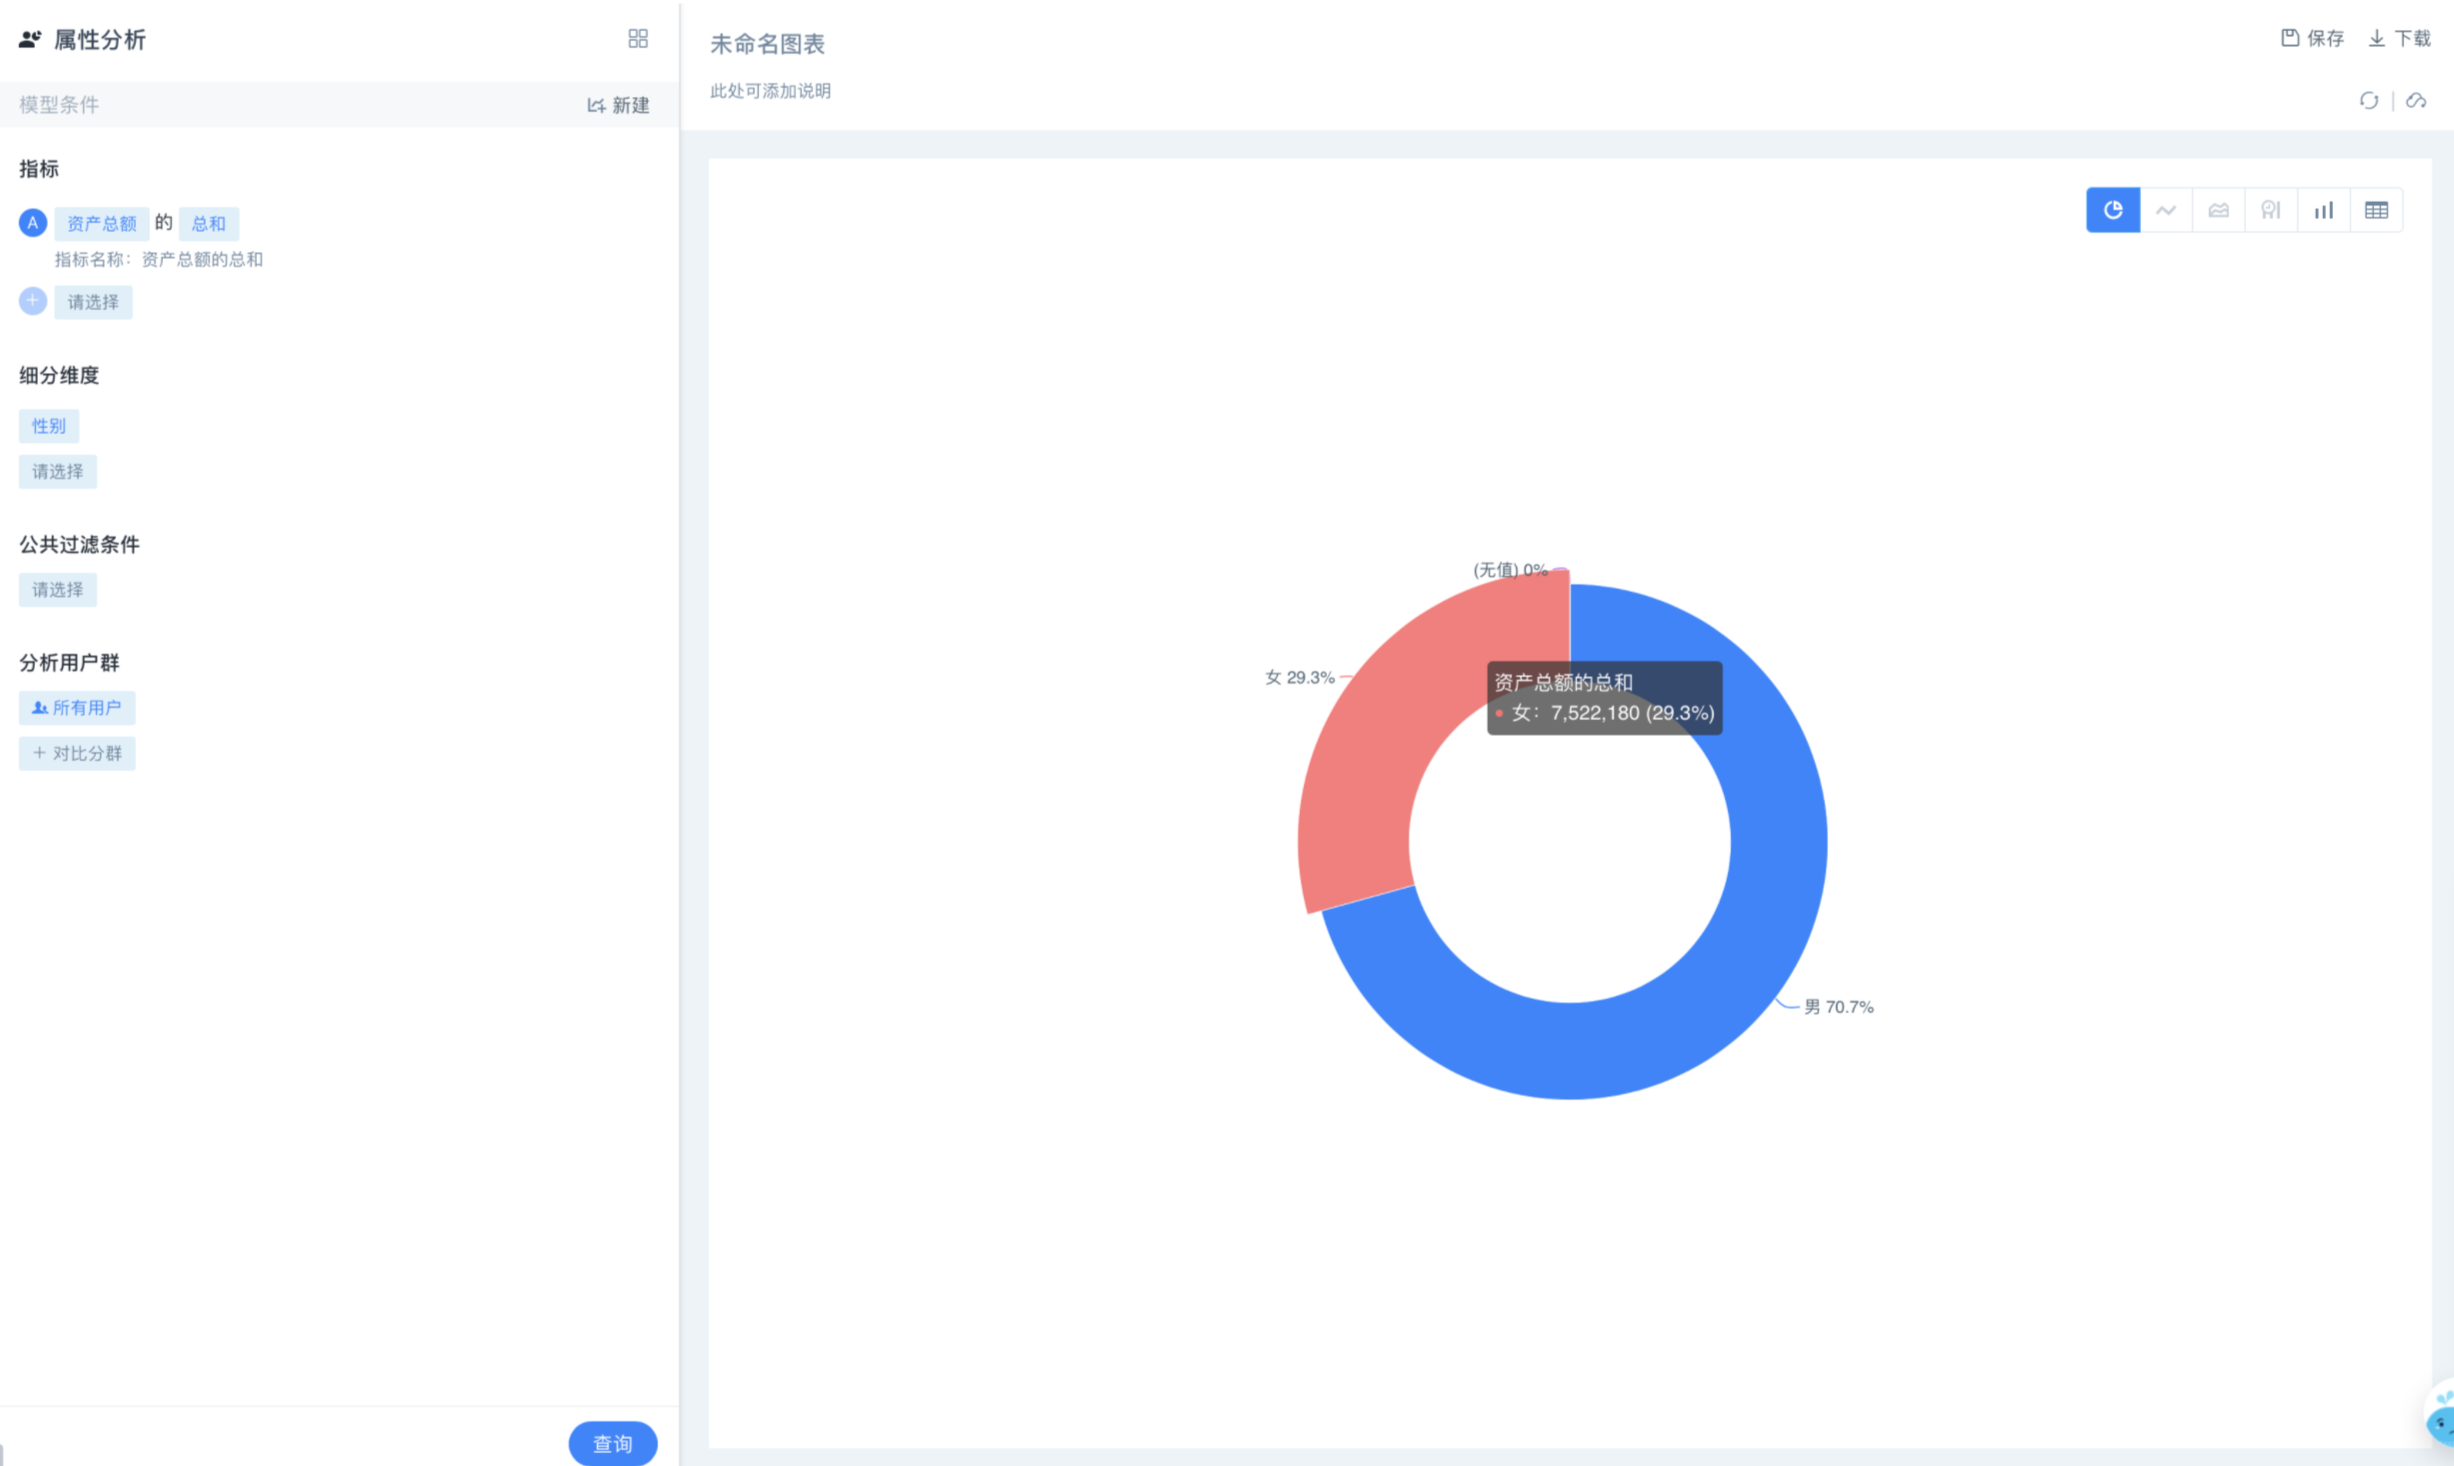This screenshot has height=1466, width=2454.
Task: Switch to the line chart view
Action: pyautogui.click(x=2165, y=210)
